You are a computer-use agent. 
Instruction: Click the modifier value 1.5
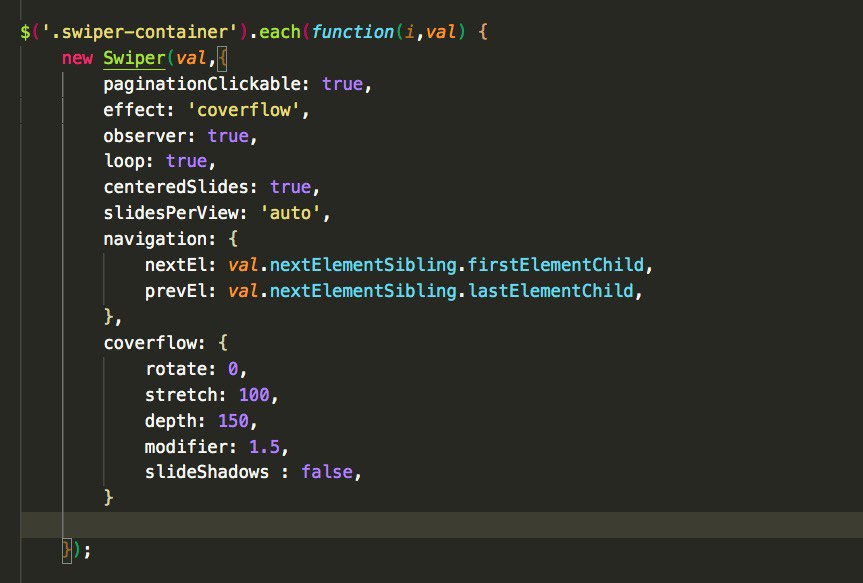[x=264, y=446]
